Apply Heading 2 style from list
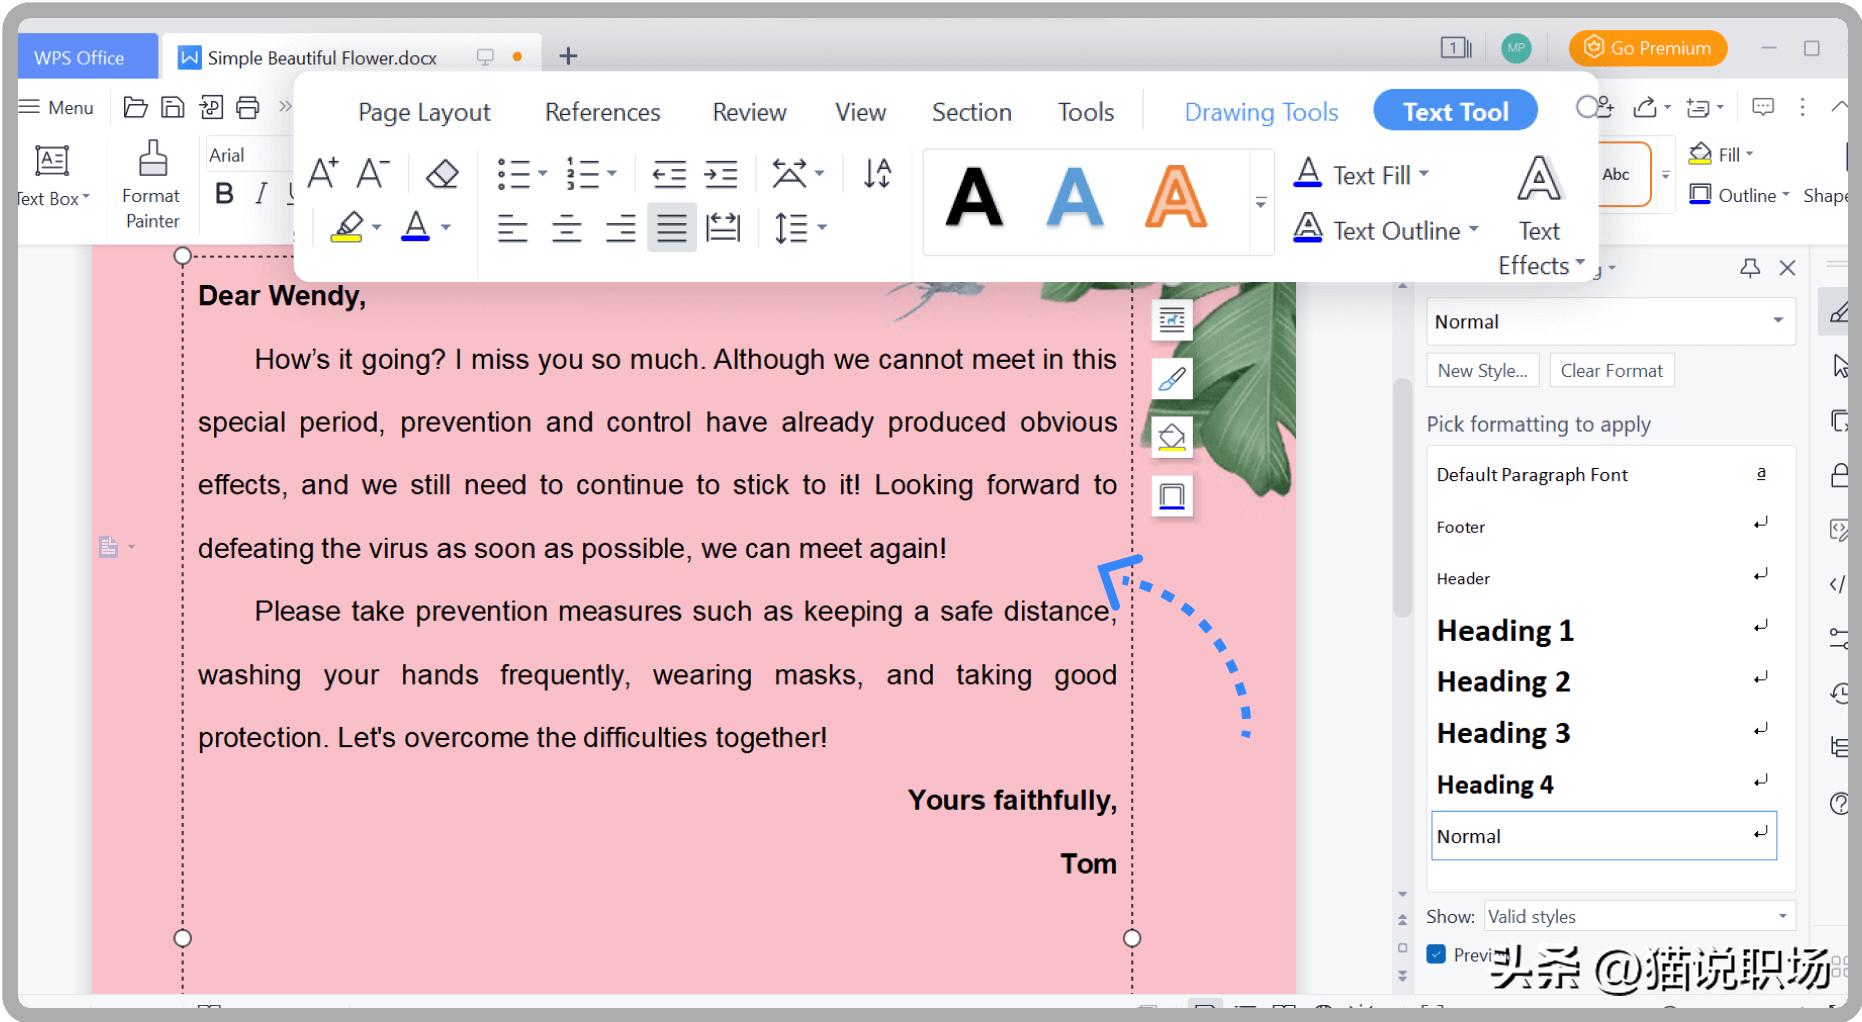Screen dimensions: 1862x1022 [x=1503, y=682]
